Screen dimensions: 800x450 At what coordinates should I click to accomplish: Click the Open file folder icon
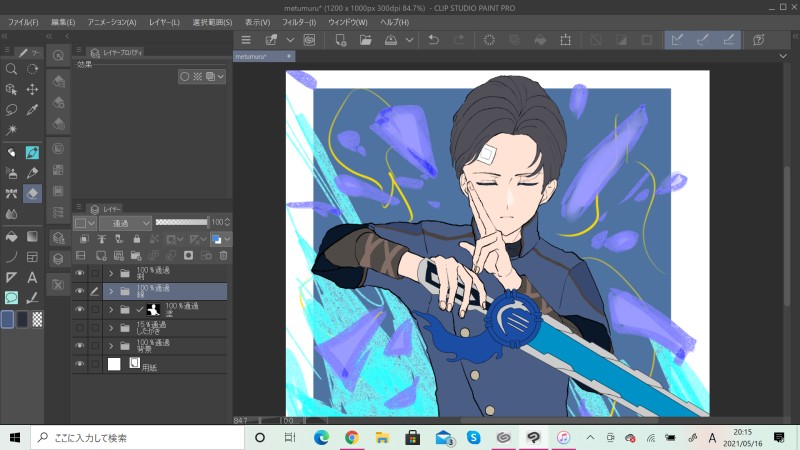[365, 40]
